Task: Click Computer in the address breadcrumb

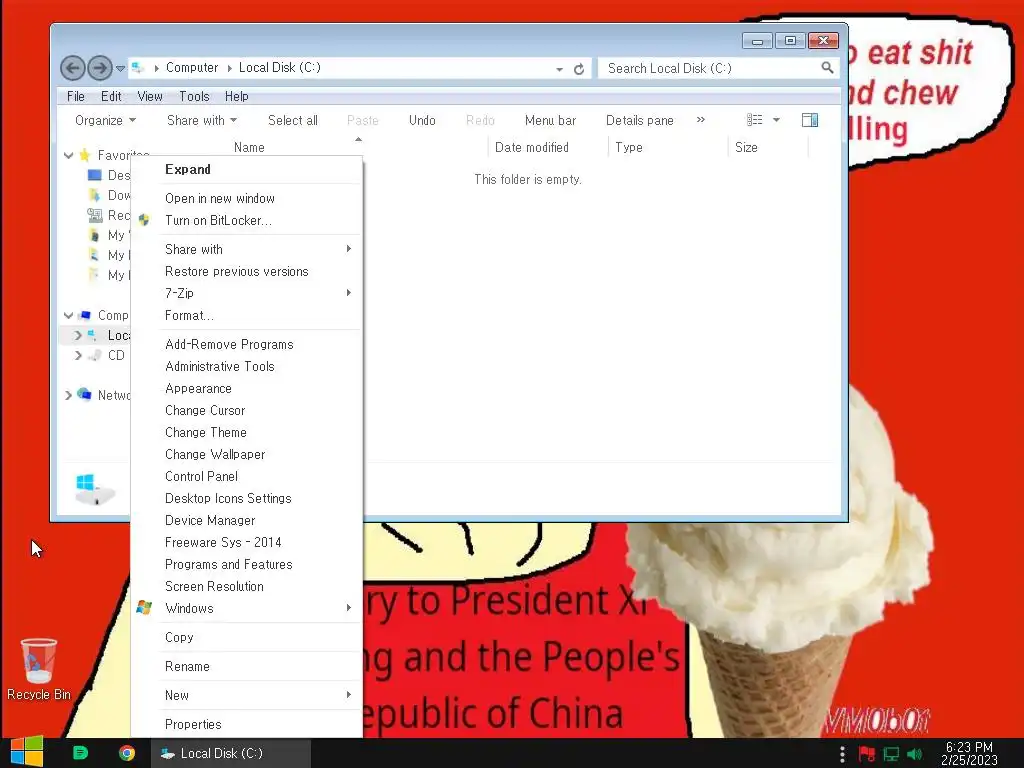Action: pos(191,67)
